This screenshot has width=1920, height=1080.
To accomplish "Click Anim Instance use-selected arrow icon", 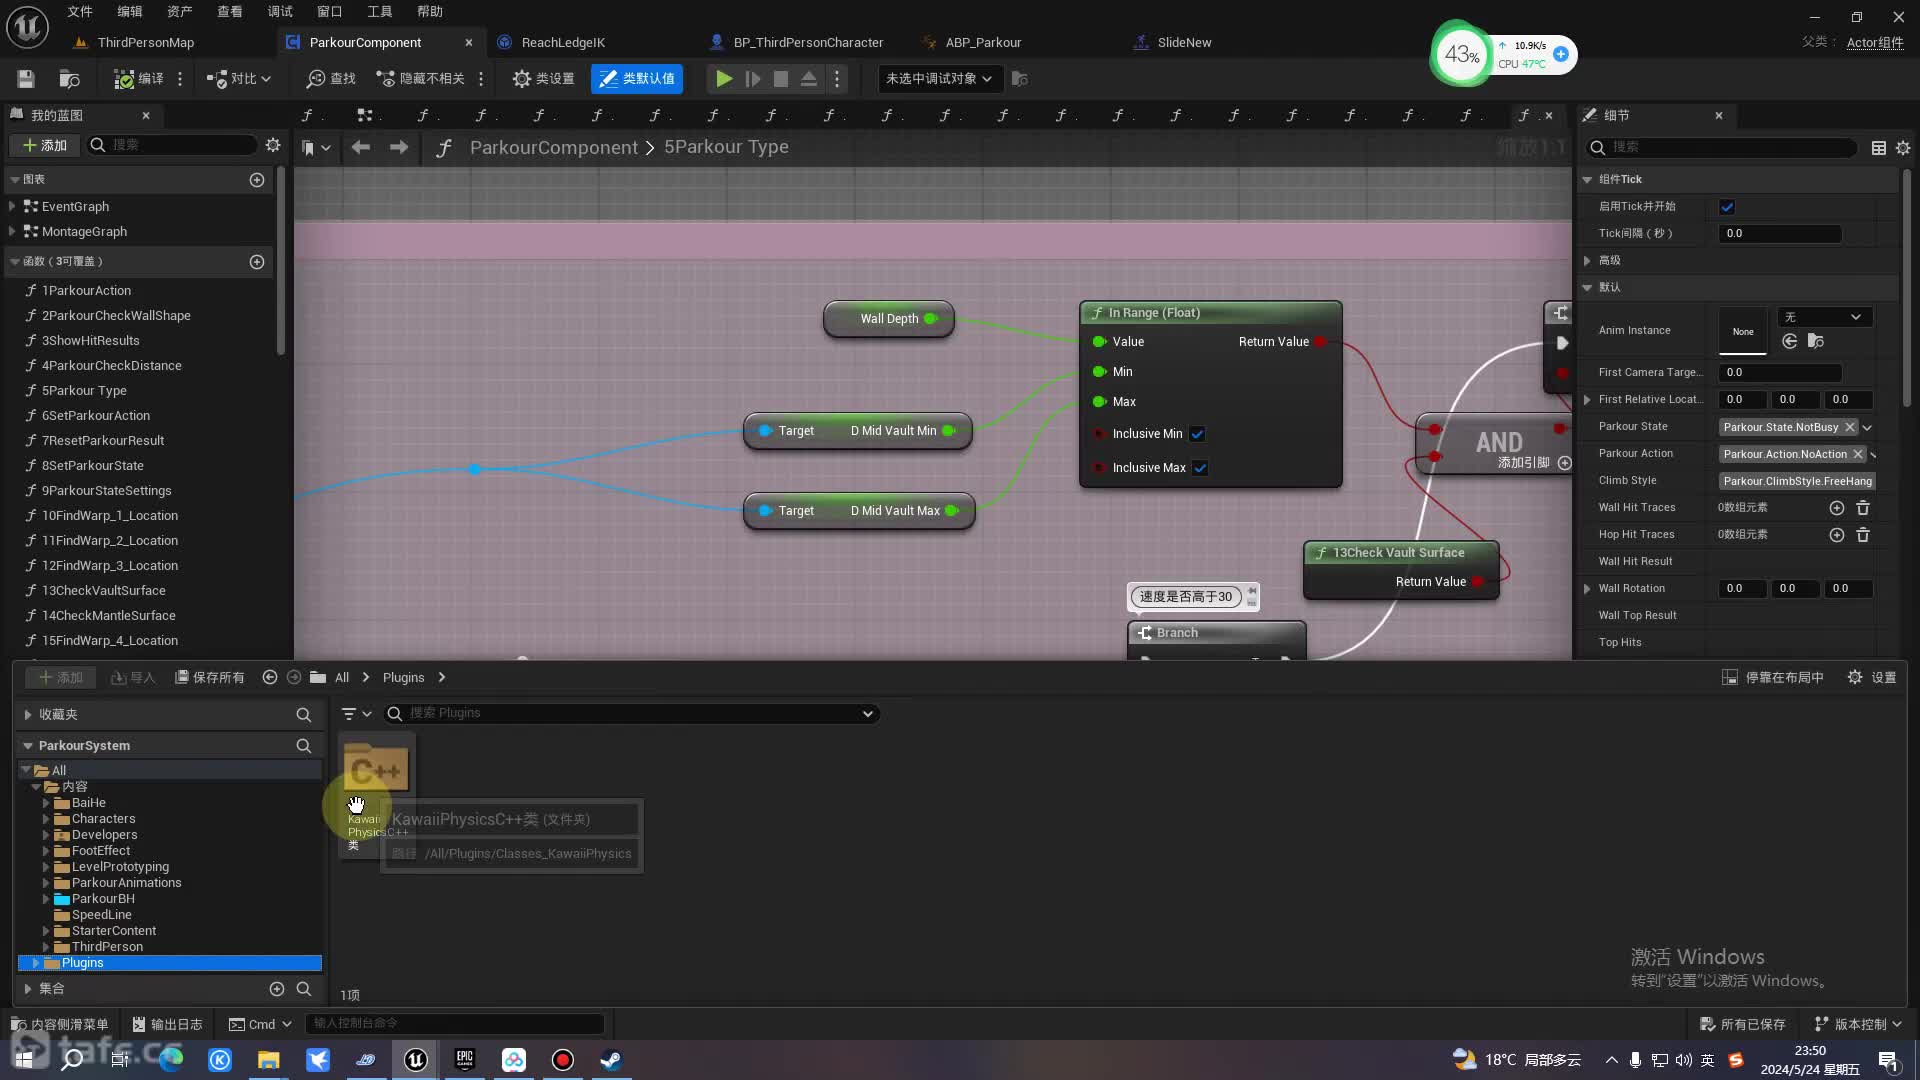I will 1790,341.
